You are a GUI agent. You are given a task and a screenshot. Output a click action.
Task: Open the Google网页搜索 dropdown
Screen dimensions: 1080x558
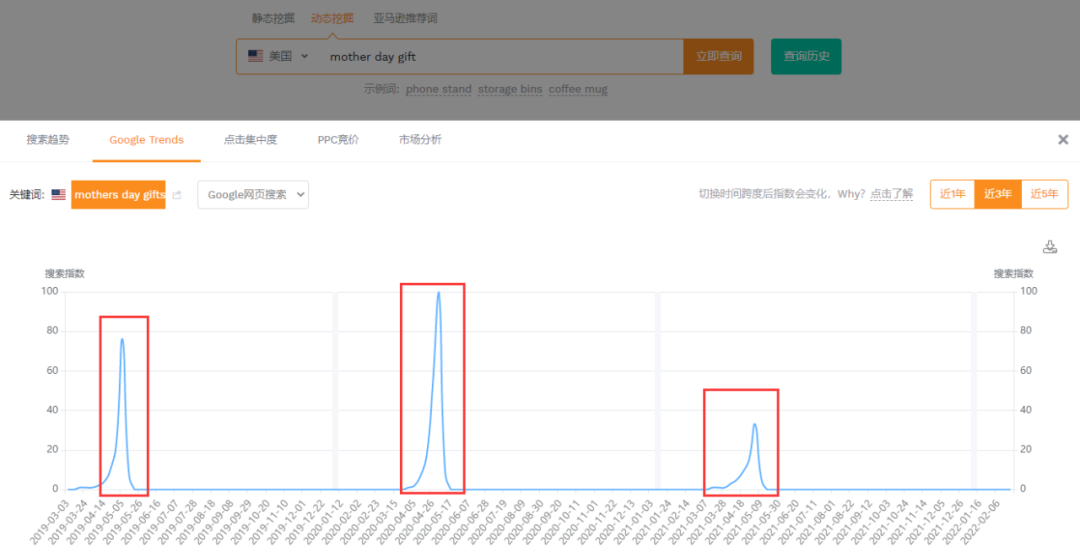253,195
